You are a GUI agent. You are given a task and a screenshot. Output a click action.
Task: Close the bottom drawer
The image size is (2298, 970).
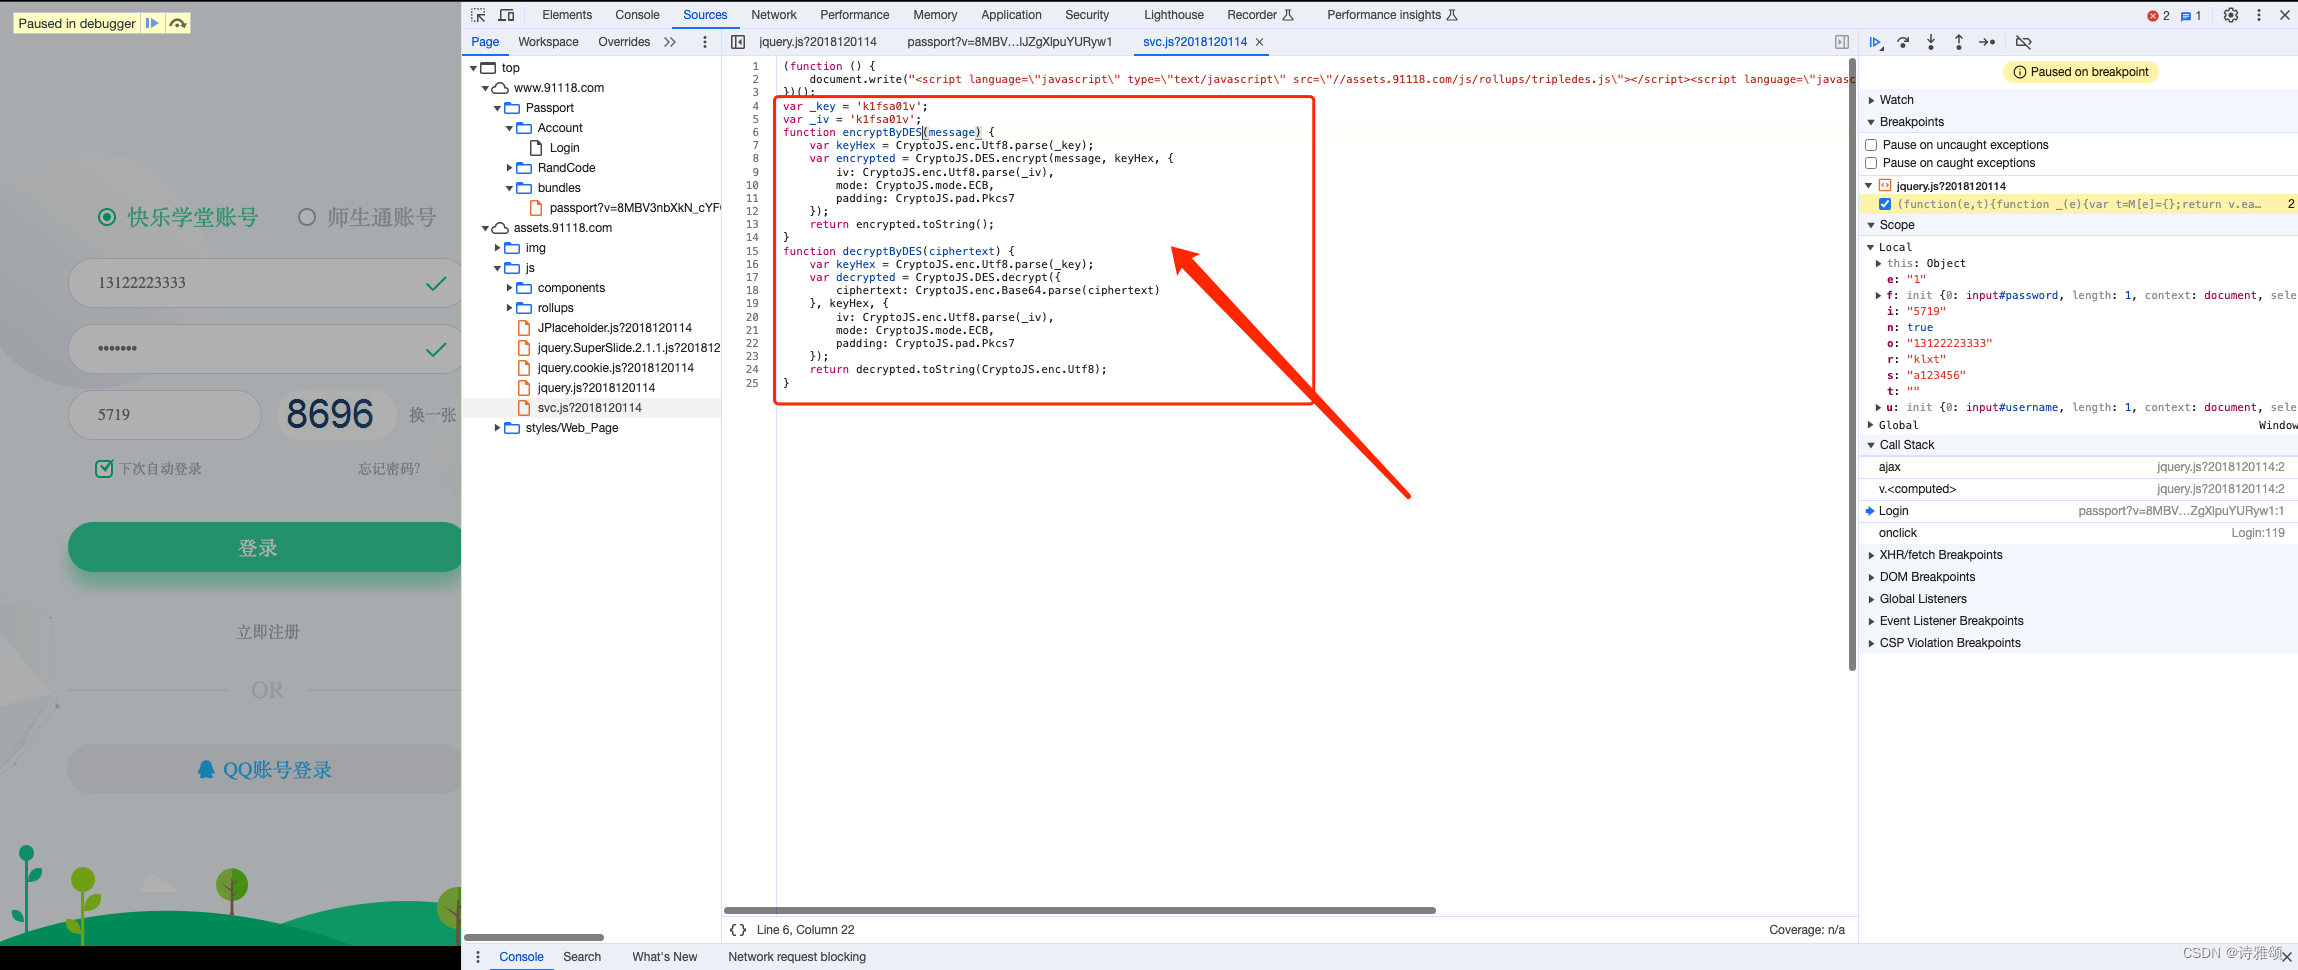tap(2286, 957)
